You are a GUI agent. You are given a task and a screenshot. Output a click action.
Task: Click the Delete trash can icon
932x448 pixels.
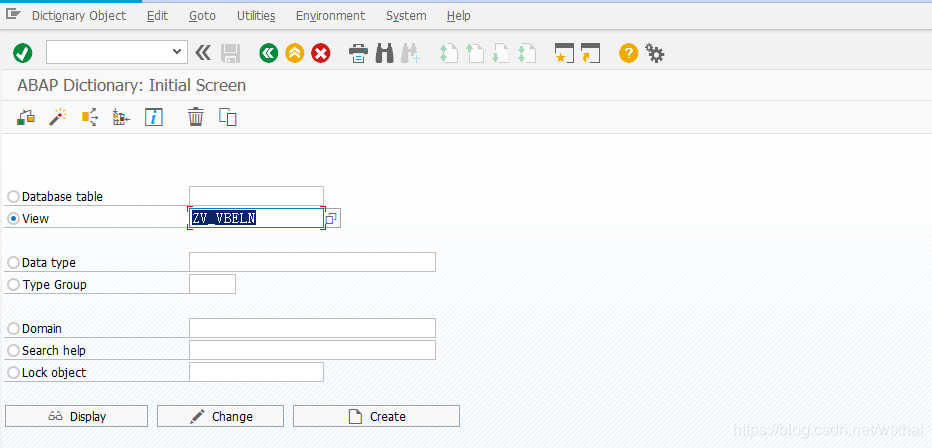[x=196, y=117]
